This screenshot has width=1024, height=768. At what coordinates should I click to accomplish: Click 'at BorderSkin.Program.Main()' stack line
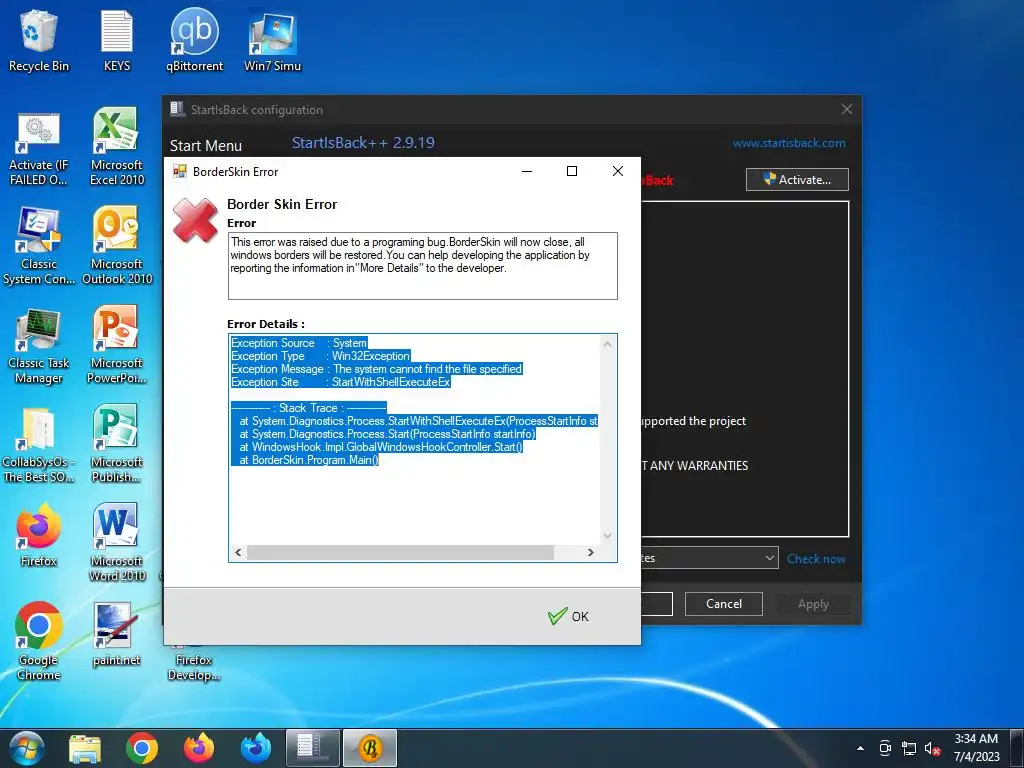305,460
